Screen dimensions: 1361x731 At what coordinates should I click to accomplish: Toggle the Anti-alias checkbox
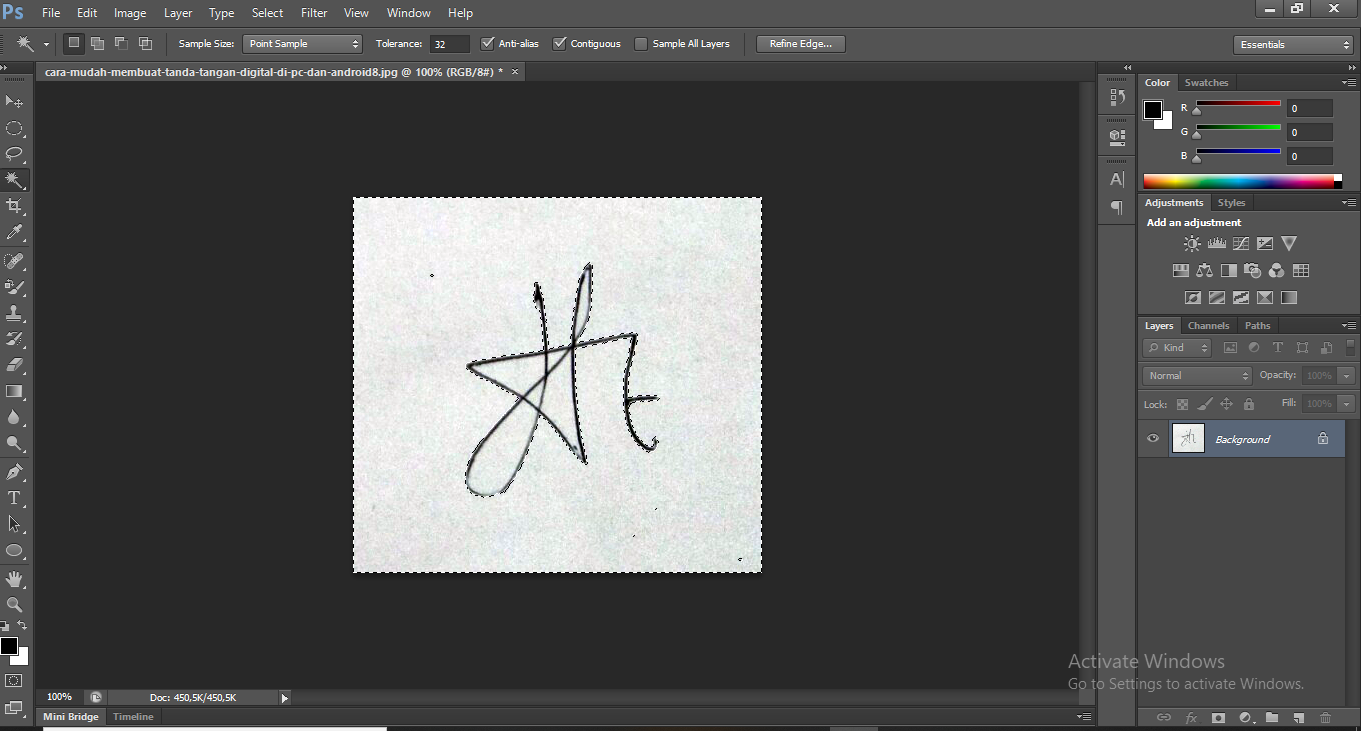(488, 44)
